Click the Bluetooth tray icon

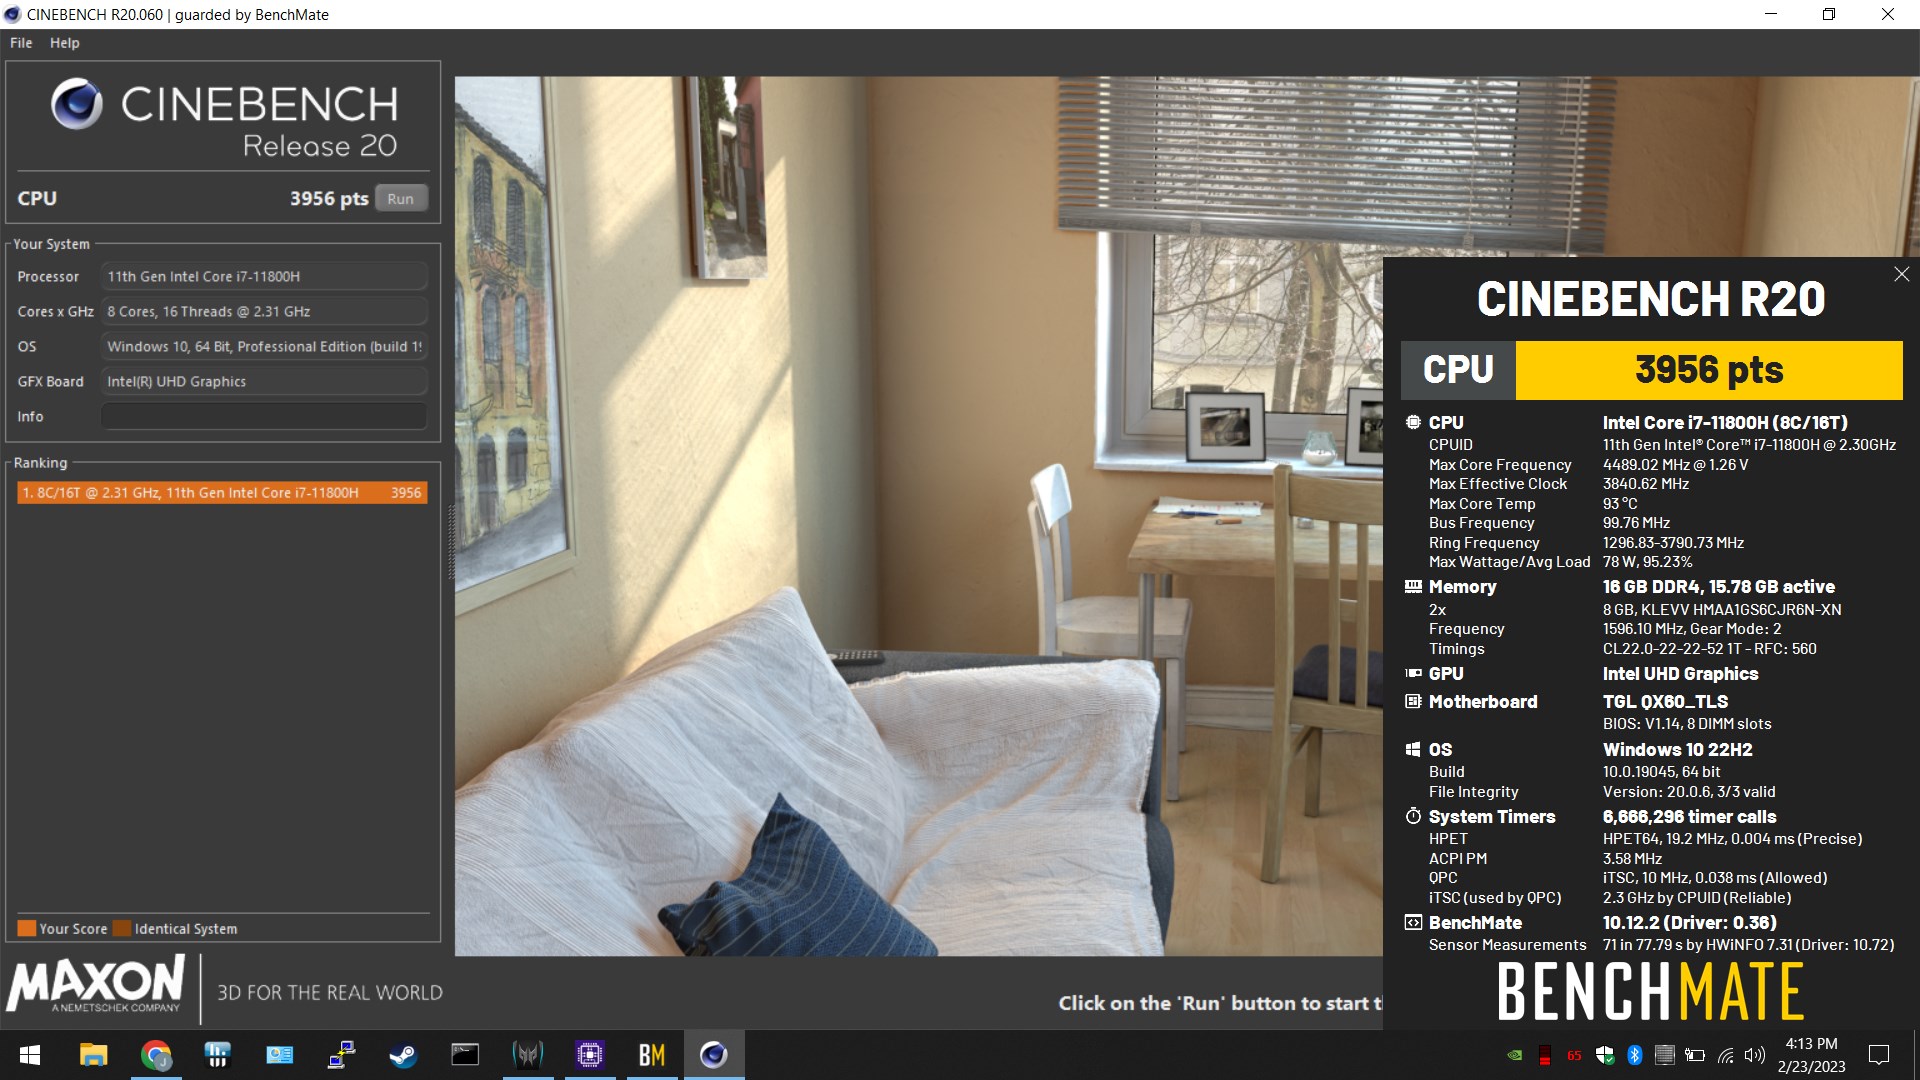(1635, 1055)
